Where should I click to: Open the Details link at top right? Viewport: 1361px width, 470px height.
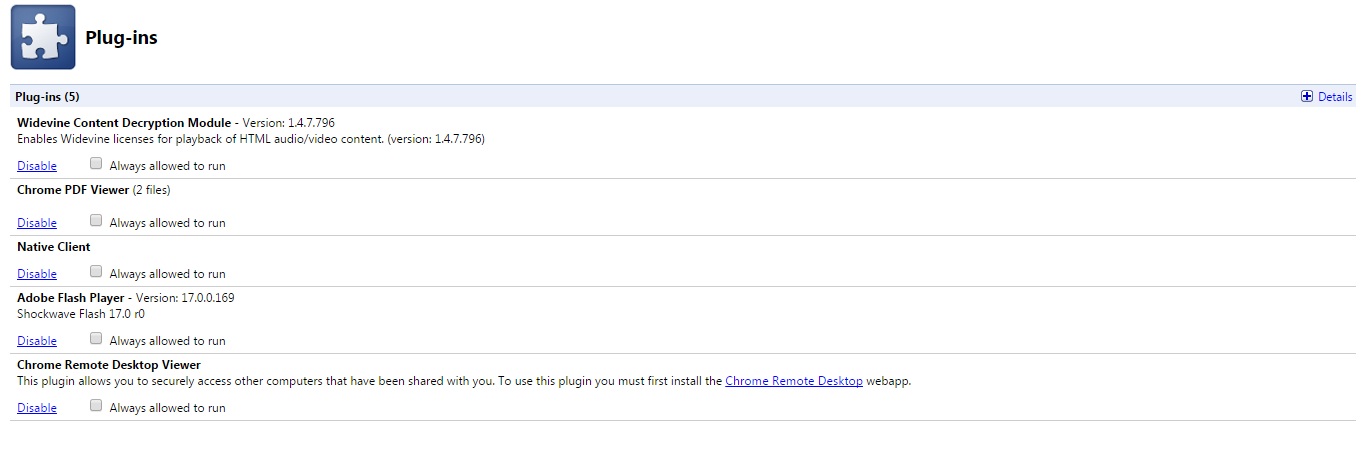tap(1335, 97)
